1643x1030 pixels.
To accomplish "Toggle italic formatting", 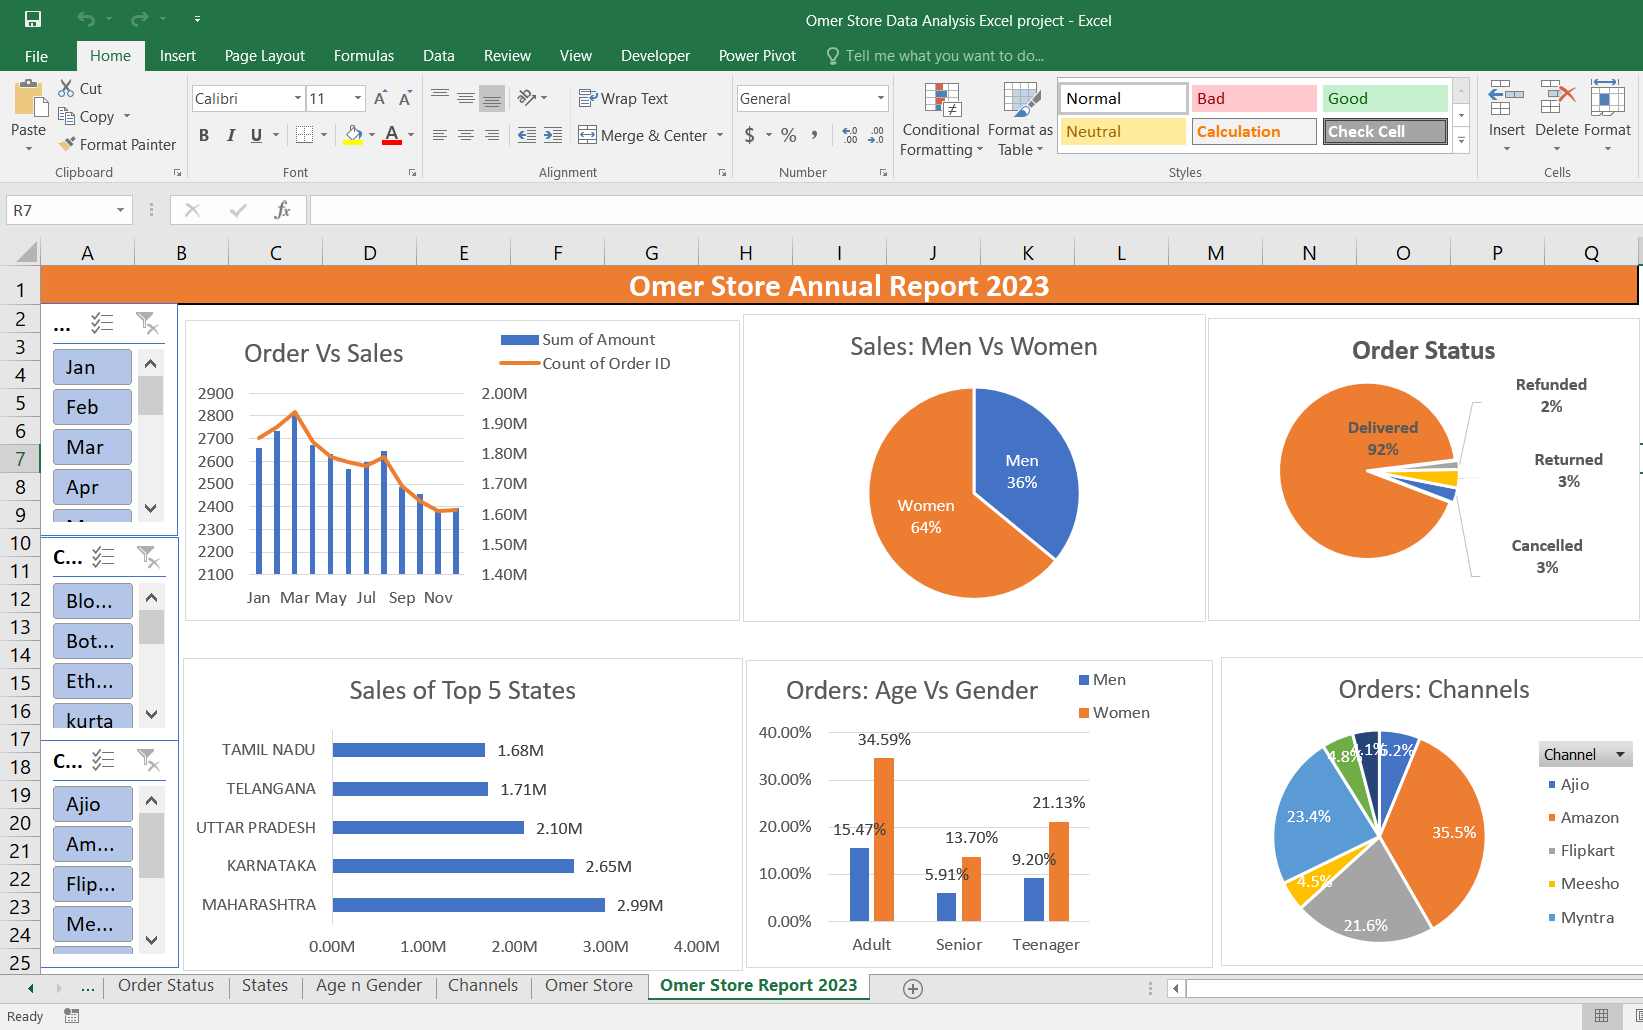I will pos(231,134).
